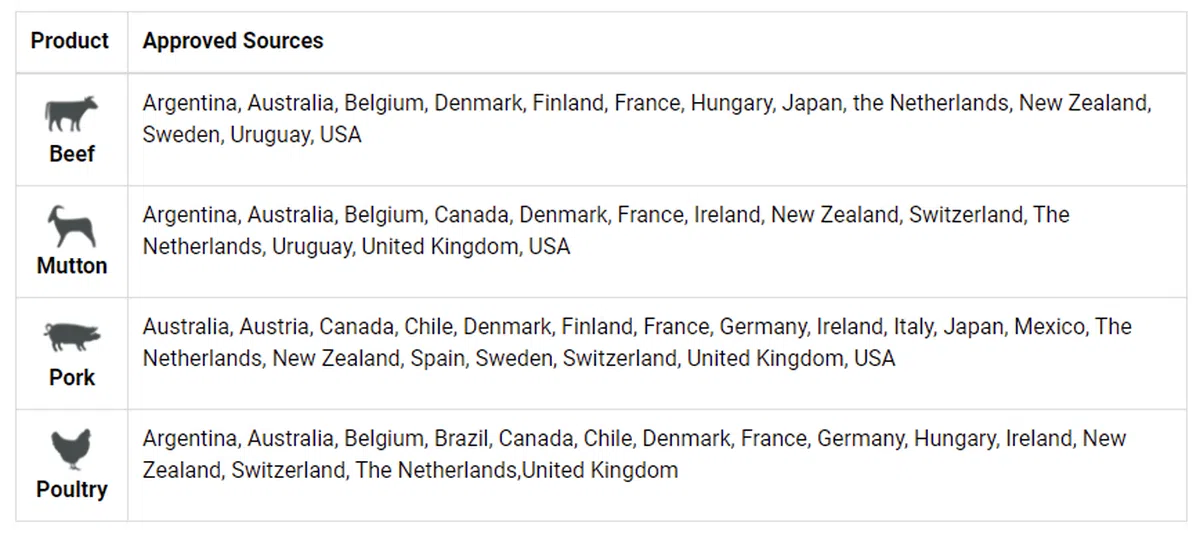
Task: Click the pig icon for Pork
Action: [x=71, y=338]
